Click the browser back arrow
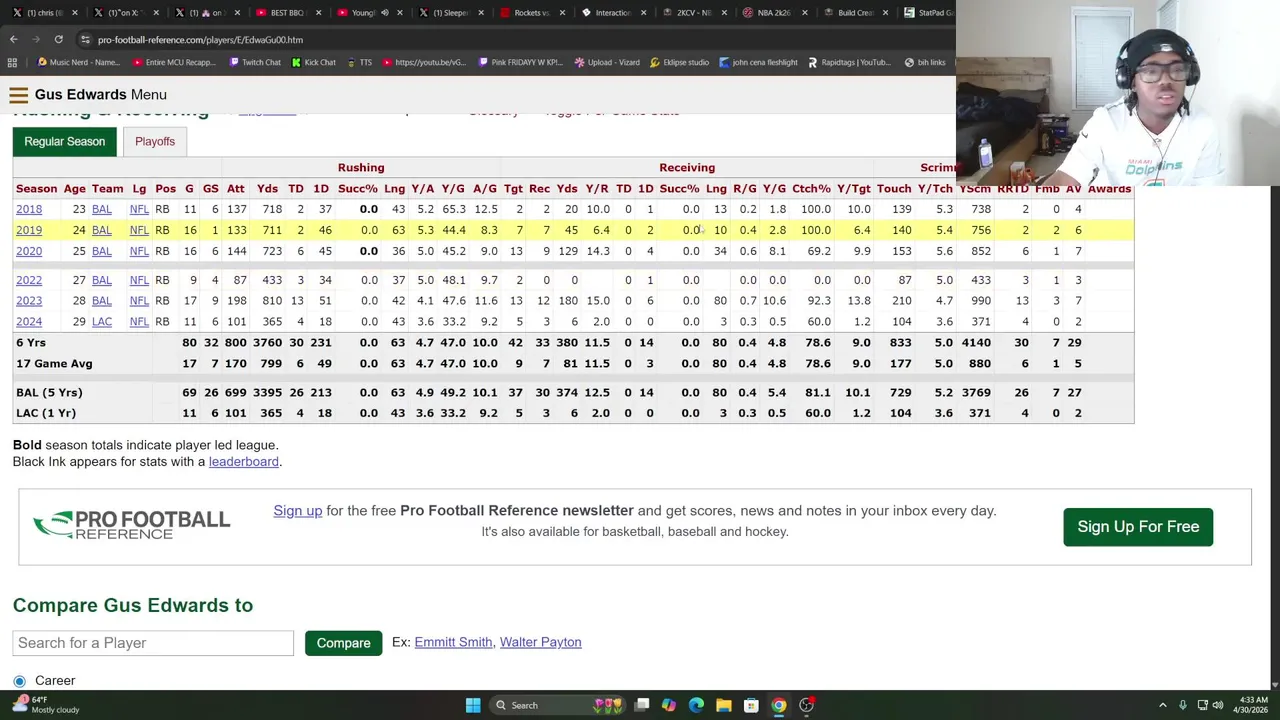 pos(14,39)
